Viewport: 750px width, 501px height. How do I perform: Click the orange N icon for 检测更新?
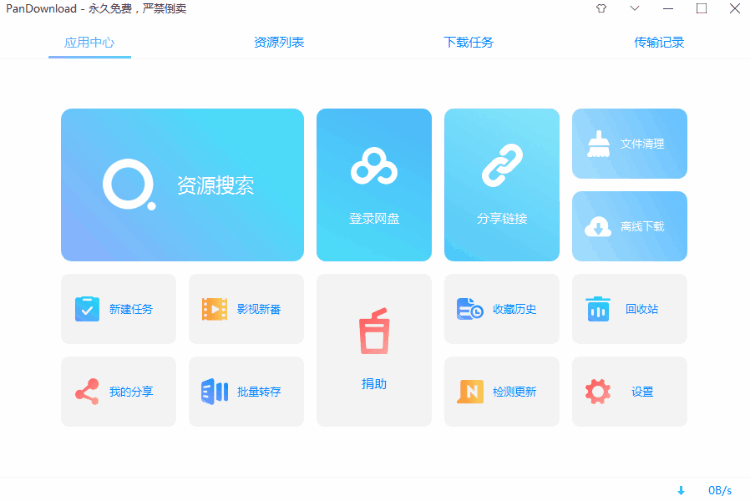pyautogui.click(x=470, y=391)
